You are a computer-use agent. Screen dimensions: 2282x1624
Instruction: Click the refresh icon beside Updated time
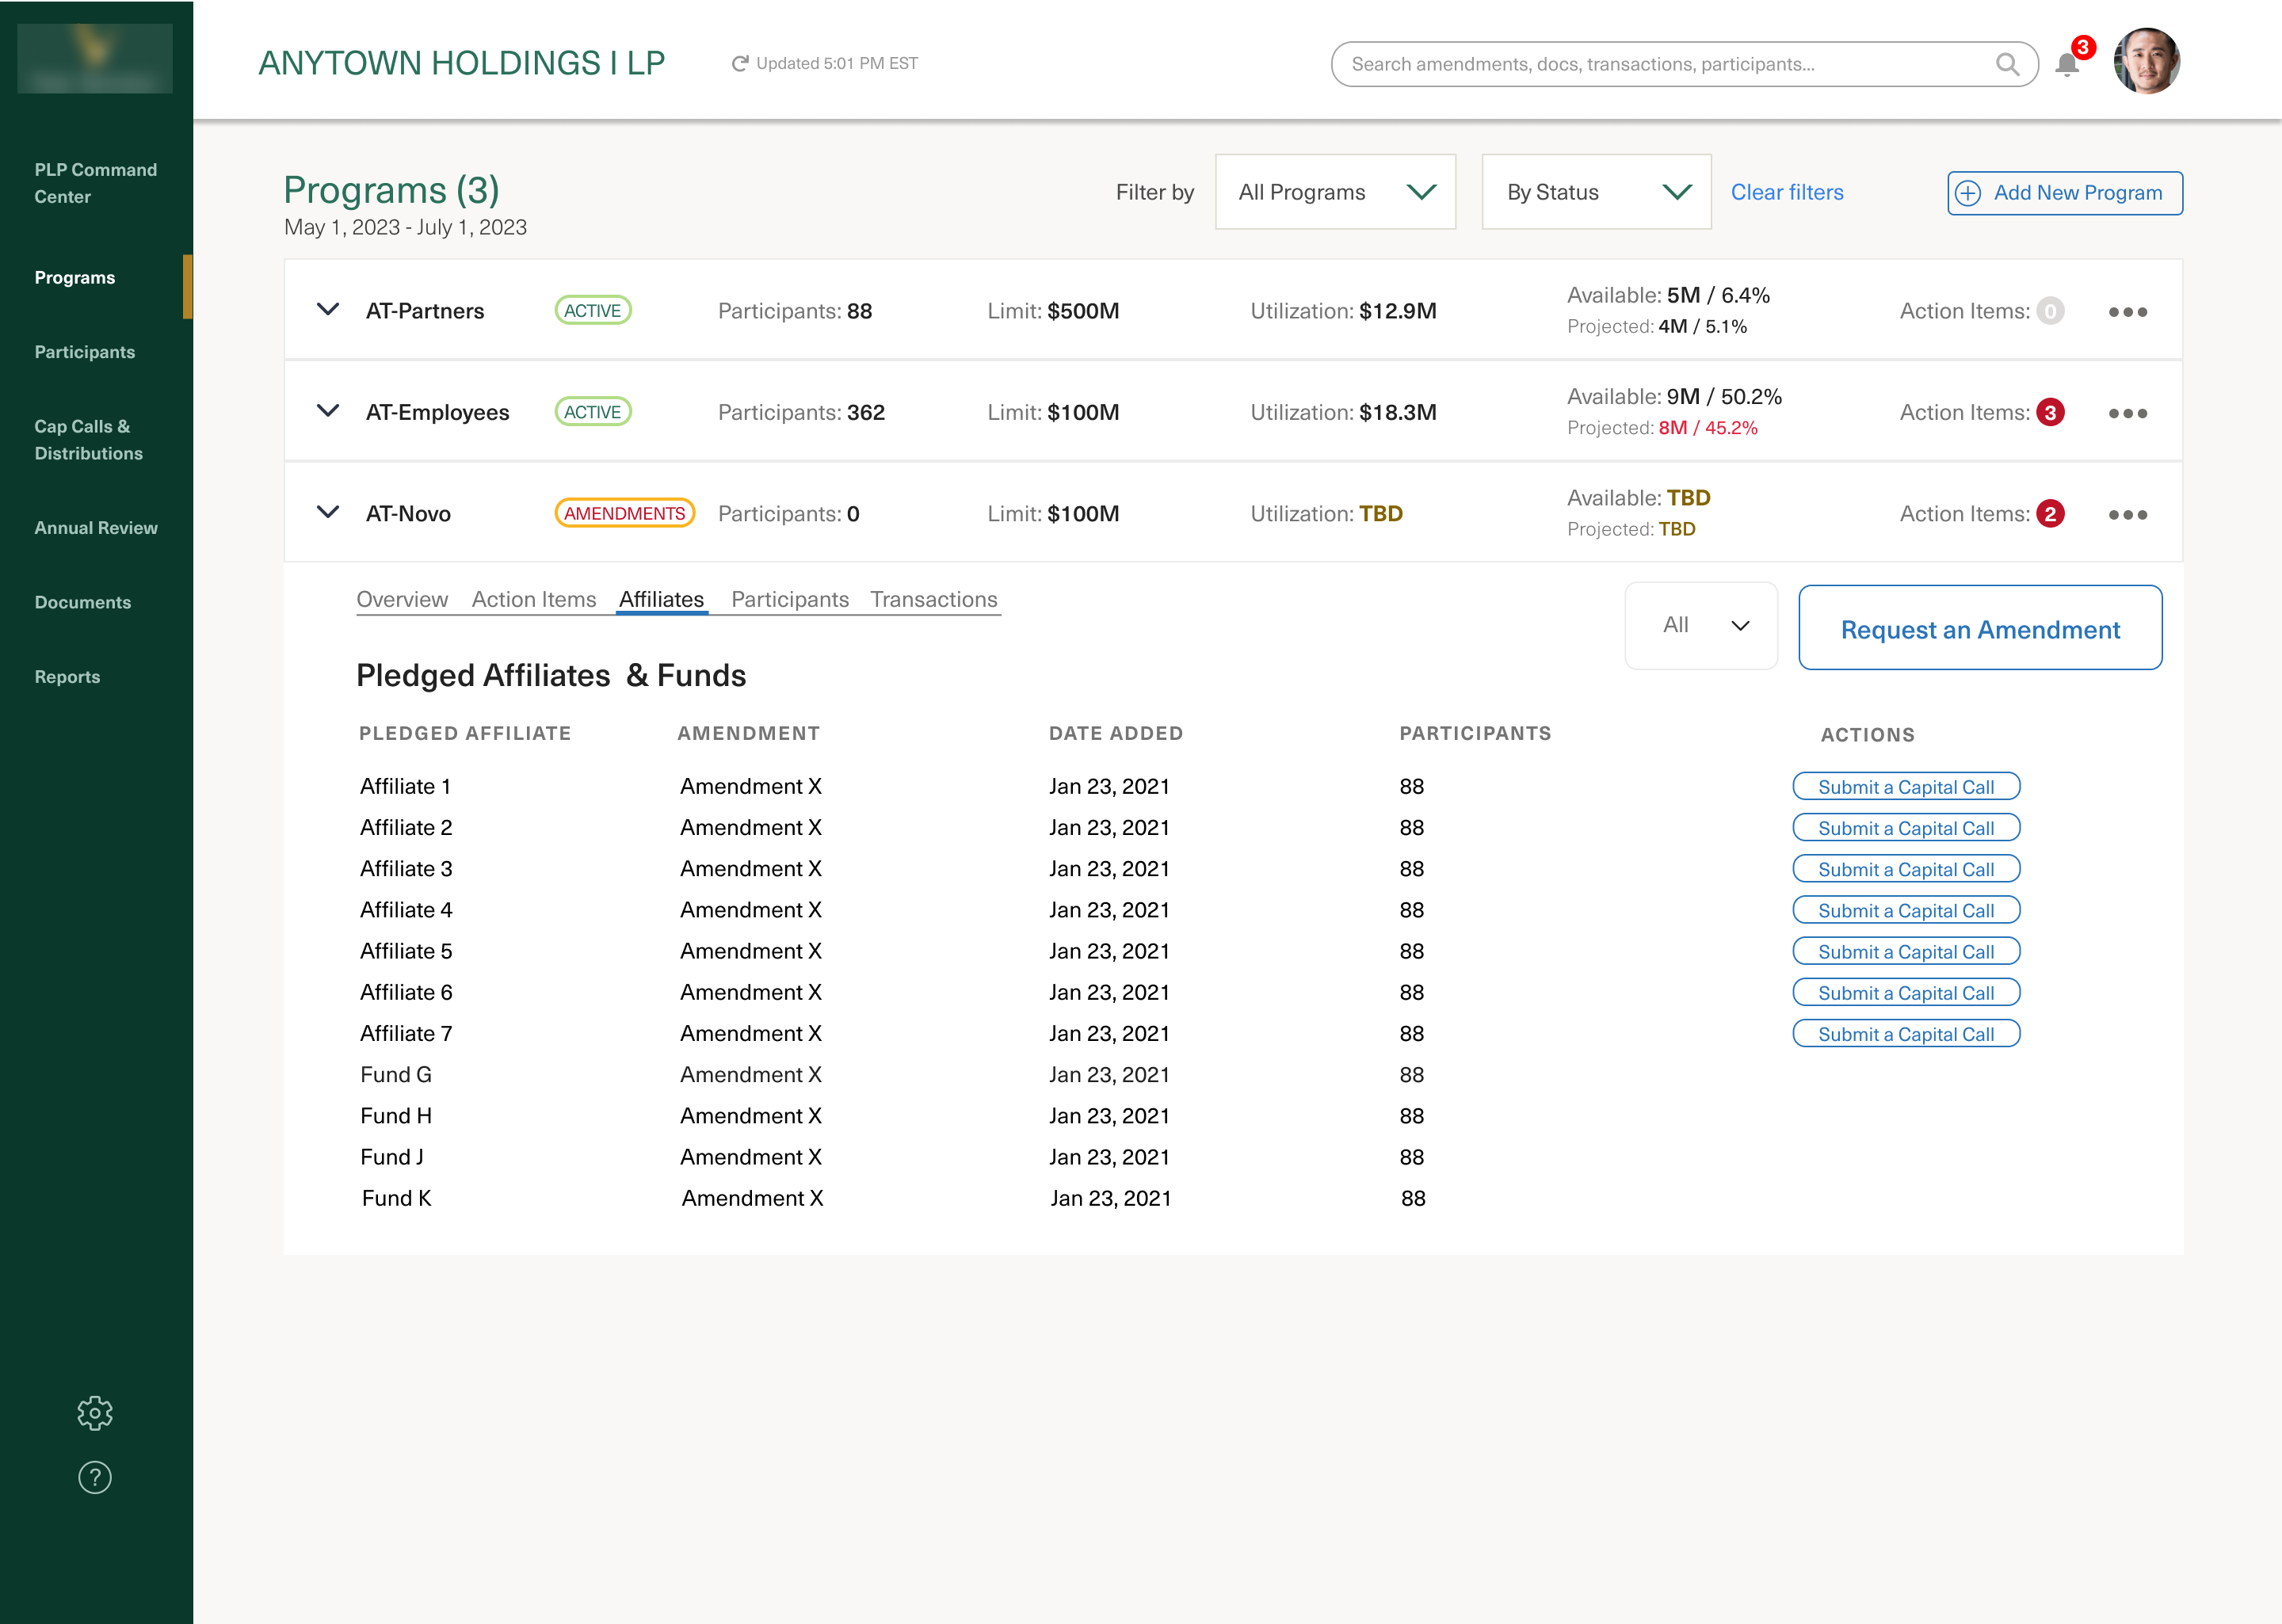click(x=740, y=64)
